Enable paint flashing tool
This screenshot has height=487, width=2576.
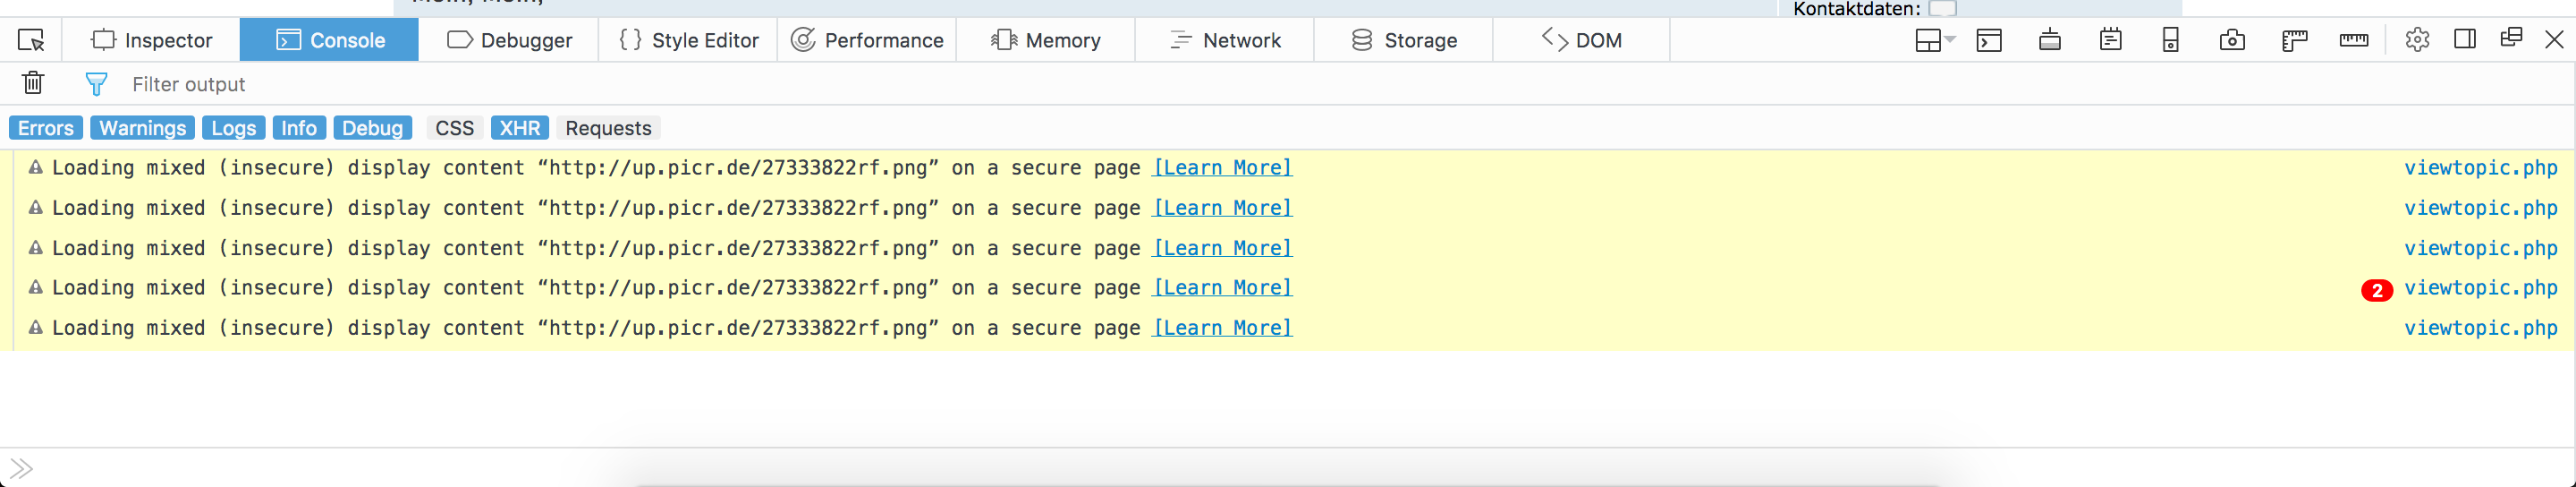click(2049, 40)
